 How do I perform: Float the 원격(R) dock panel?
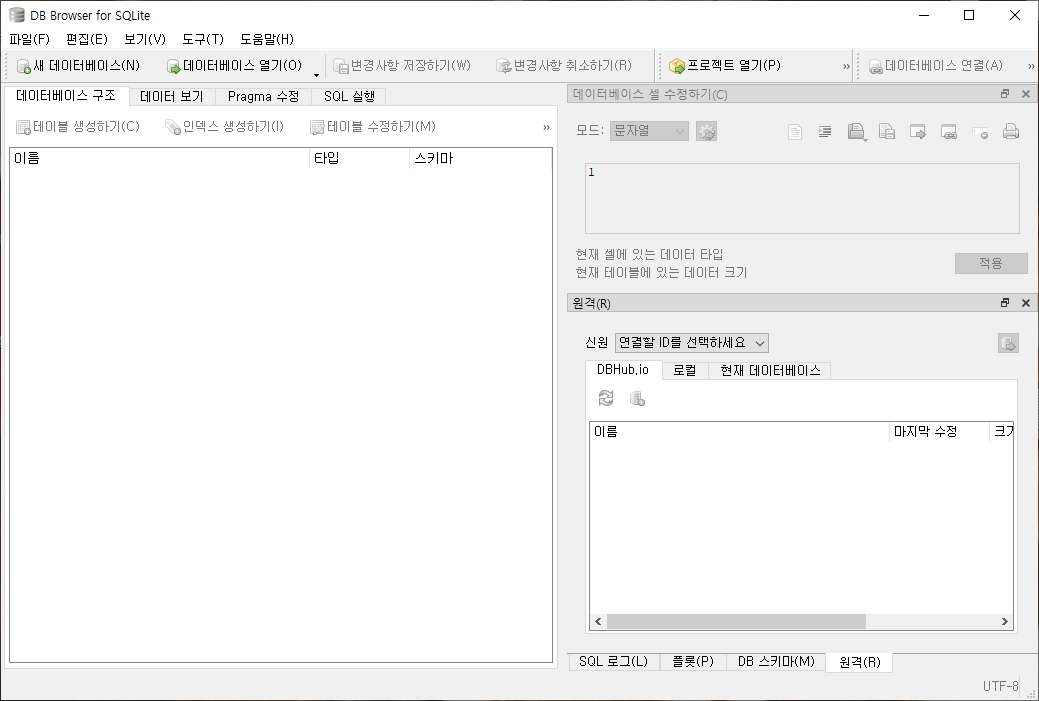click(x=1005, y=303)
